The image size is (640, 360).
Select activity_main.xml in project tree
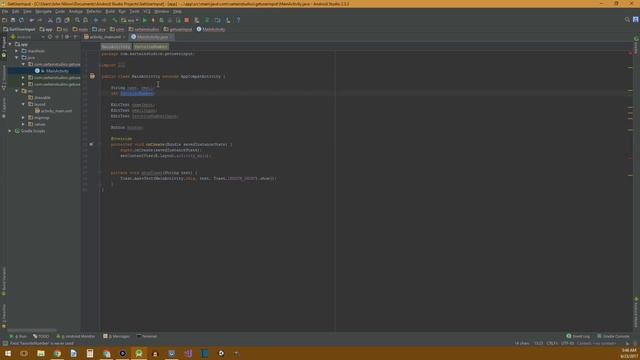[x=56, y=111]
